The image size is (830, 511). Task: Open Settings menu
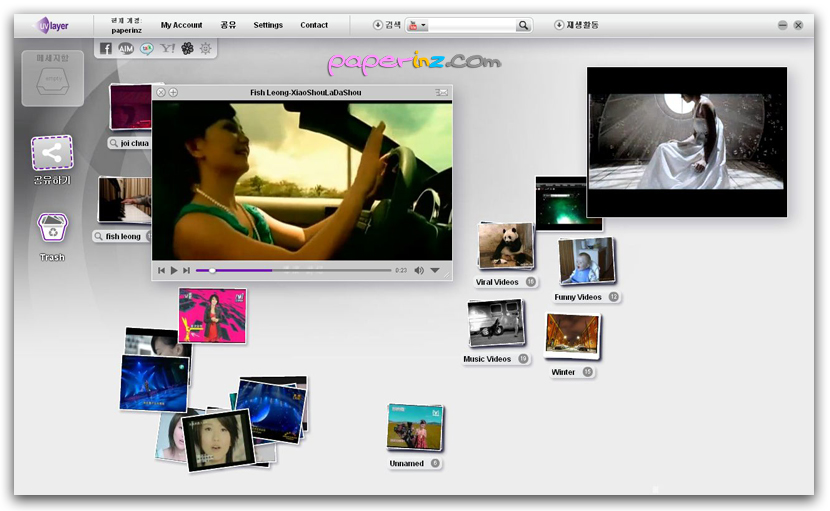click(x=268, y=25)
